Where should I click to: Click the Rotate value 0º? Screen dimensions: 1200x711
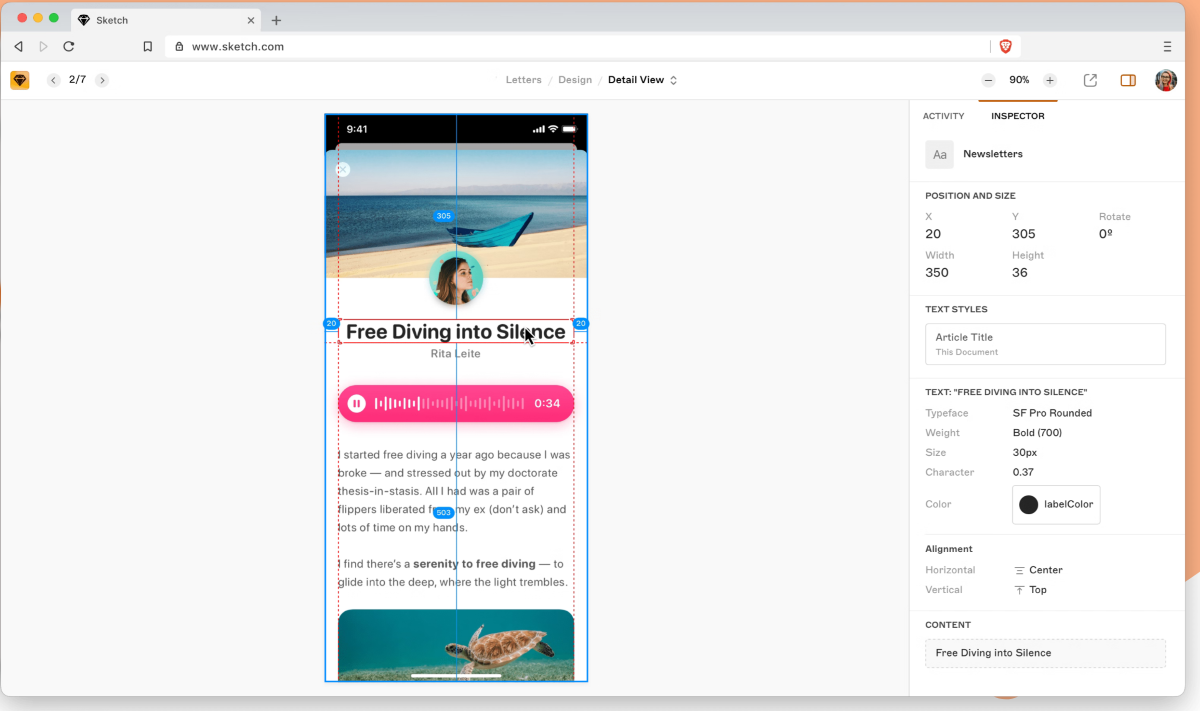click(x=1105, y=234)
